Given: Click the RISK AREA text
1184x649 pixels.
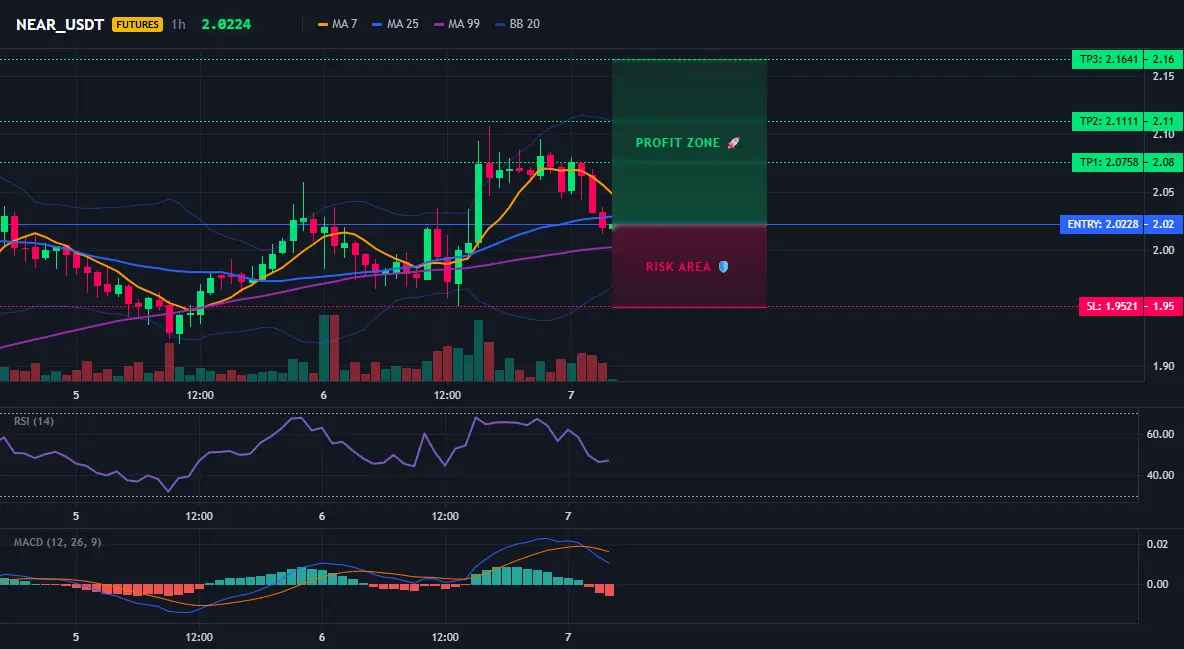Looking at the screenshot, I should [x=678, y=267].
